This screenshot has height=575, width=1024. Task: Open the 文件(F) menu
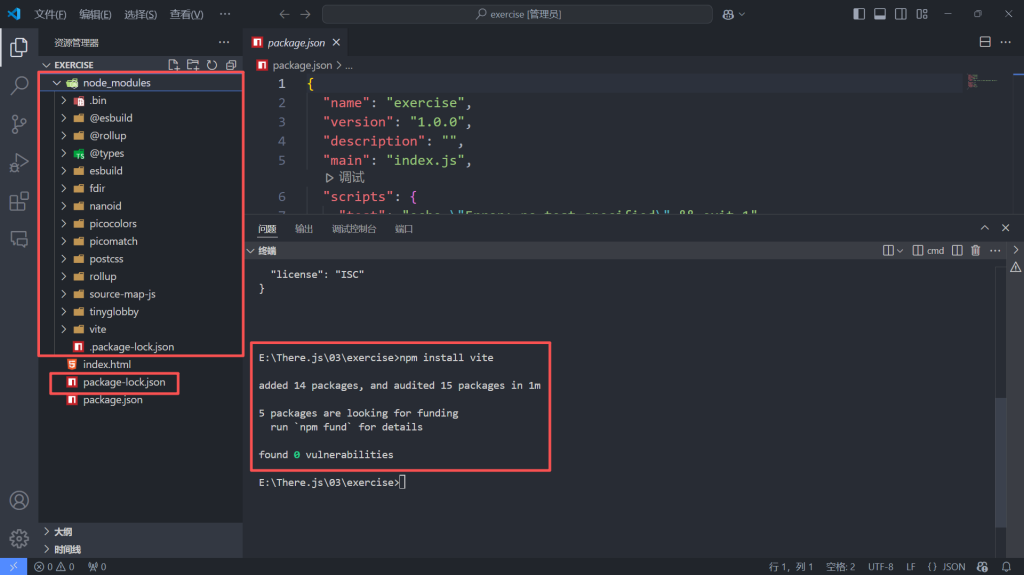[x=50, y=15]
